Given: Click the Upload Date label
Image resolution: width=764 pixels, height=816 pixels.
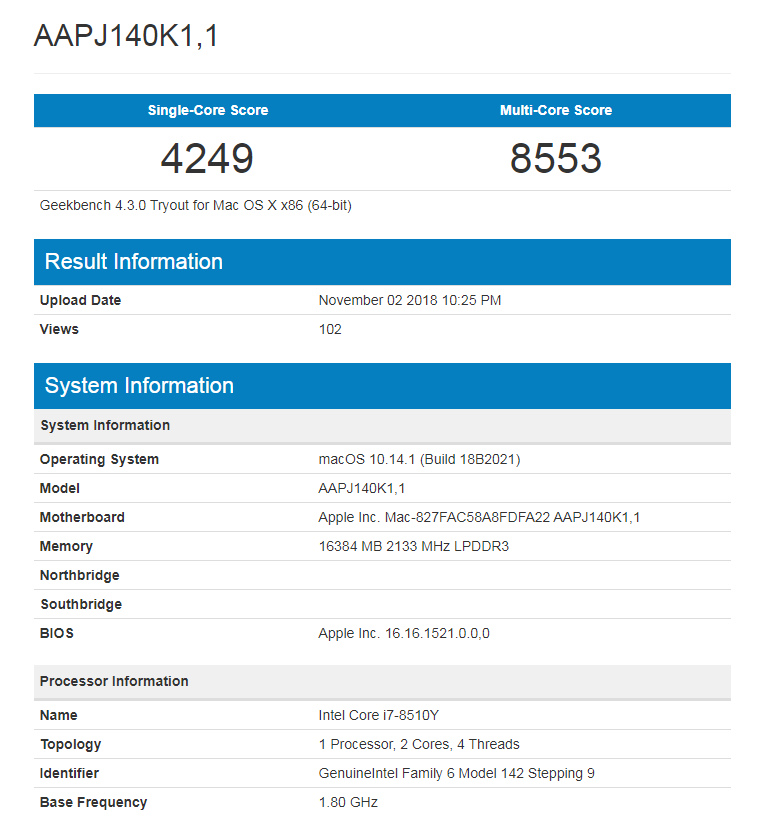Looking at the screenshot, I should tap(80, 300).
